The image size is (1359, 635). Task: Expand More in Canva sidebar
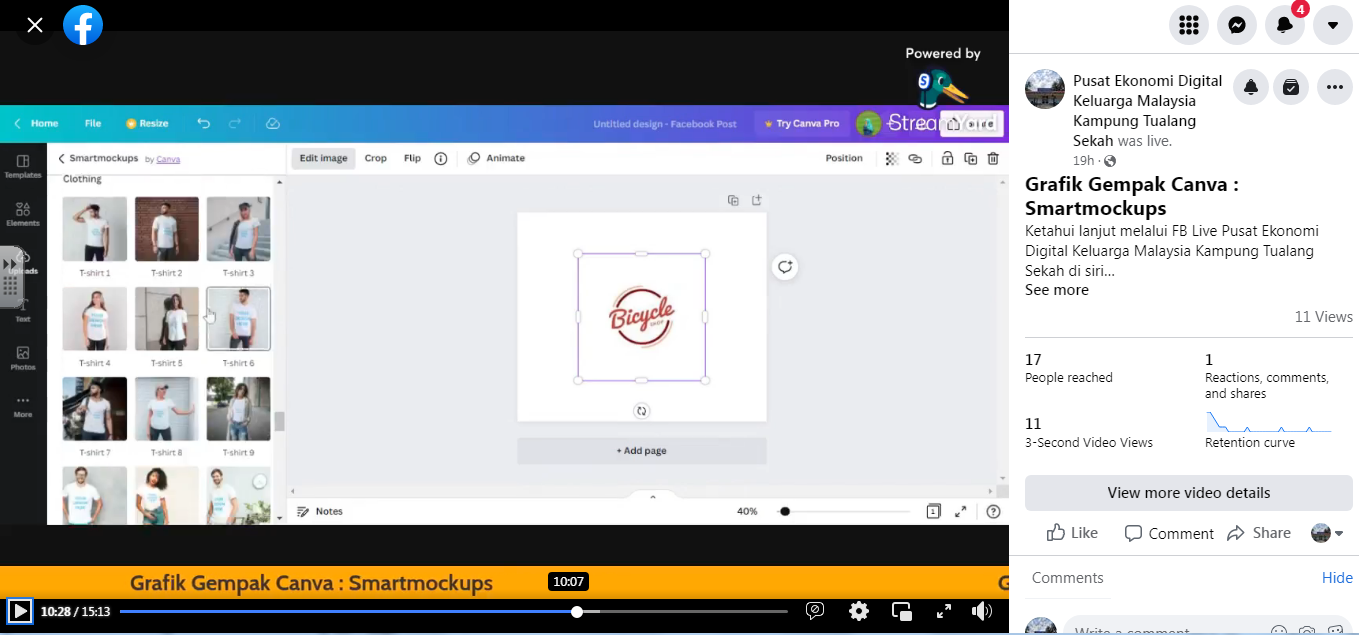coord(23,406)
